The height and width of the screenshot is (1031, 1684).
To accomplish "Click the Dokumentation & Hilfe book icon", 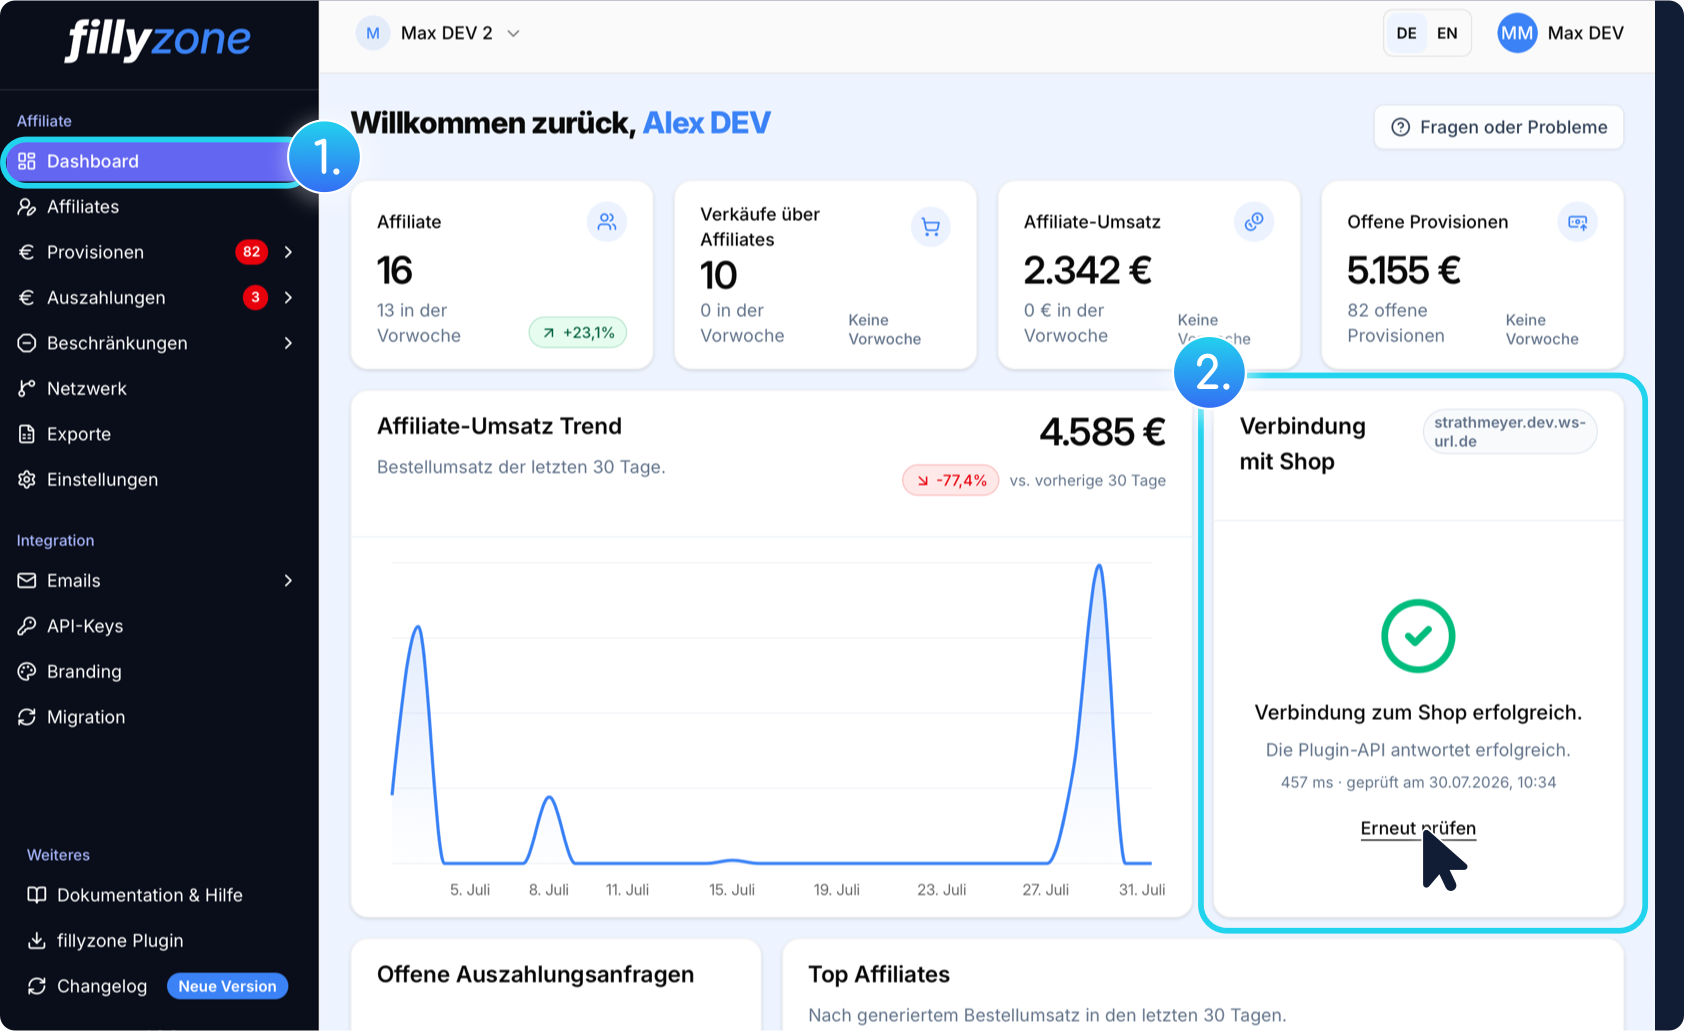I will pos(37,895).
